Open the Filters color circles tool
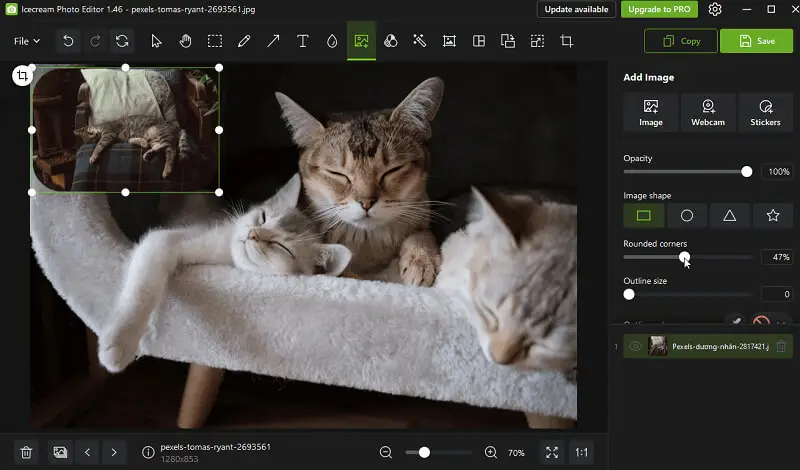800x470 pixels. 391,41
